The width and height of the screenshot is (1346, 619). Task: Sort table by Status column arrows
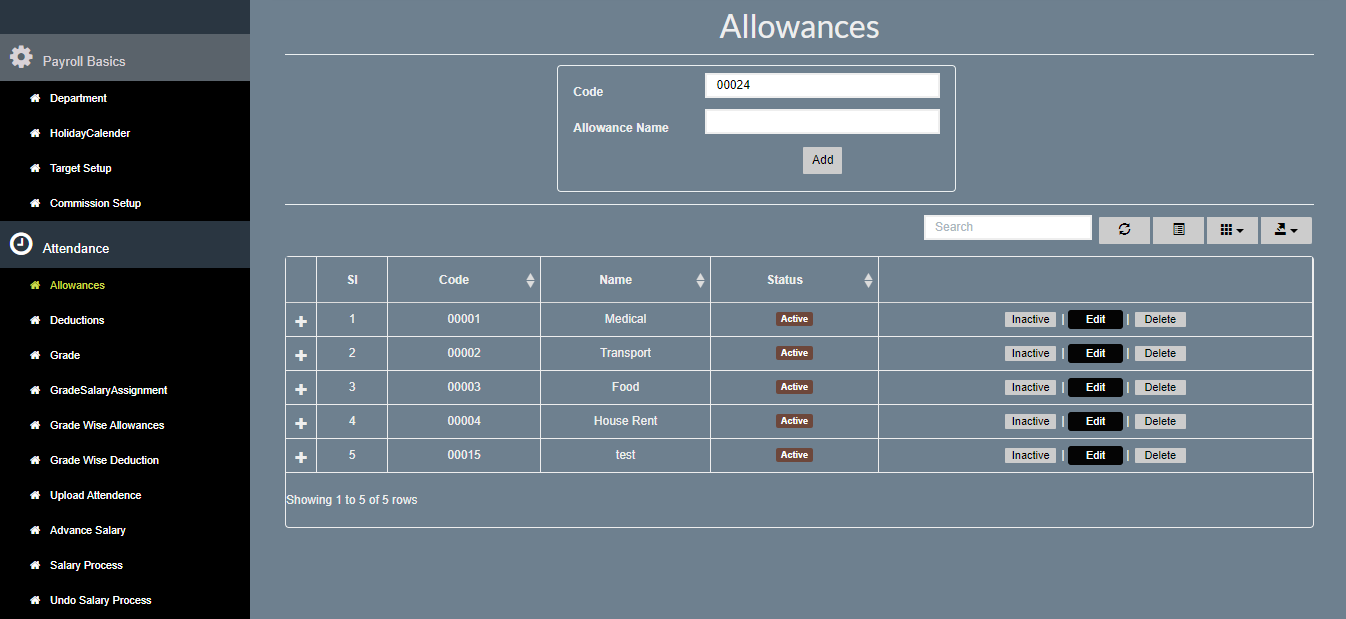[x=868, y=281]
